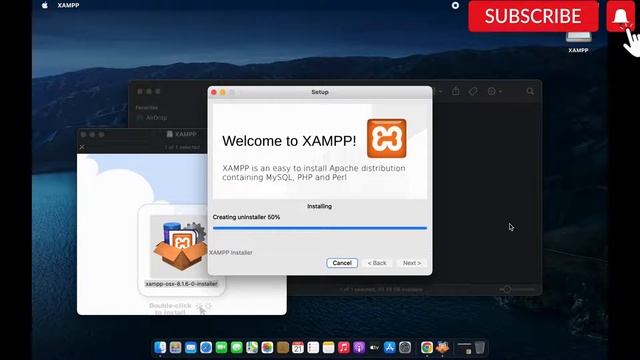
Task: Open the Finder search icon
Action: pos(530,91)
